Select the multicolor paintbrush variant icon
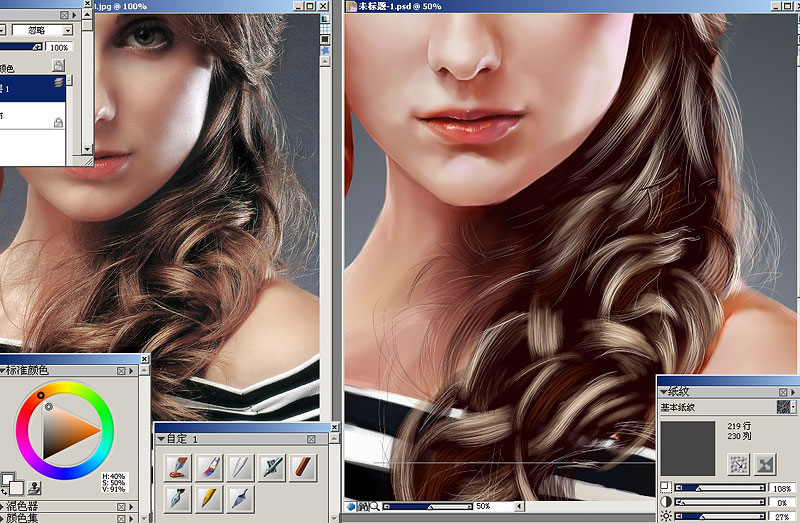Screen dimensions: 800x523 tap(209, 467)
